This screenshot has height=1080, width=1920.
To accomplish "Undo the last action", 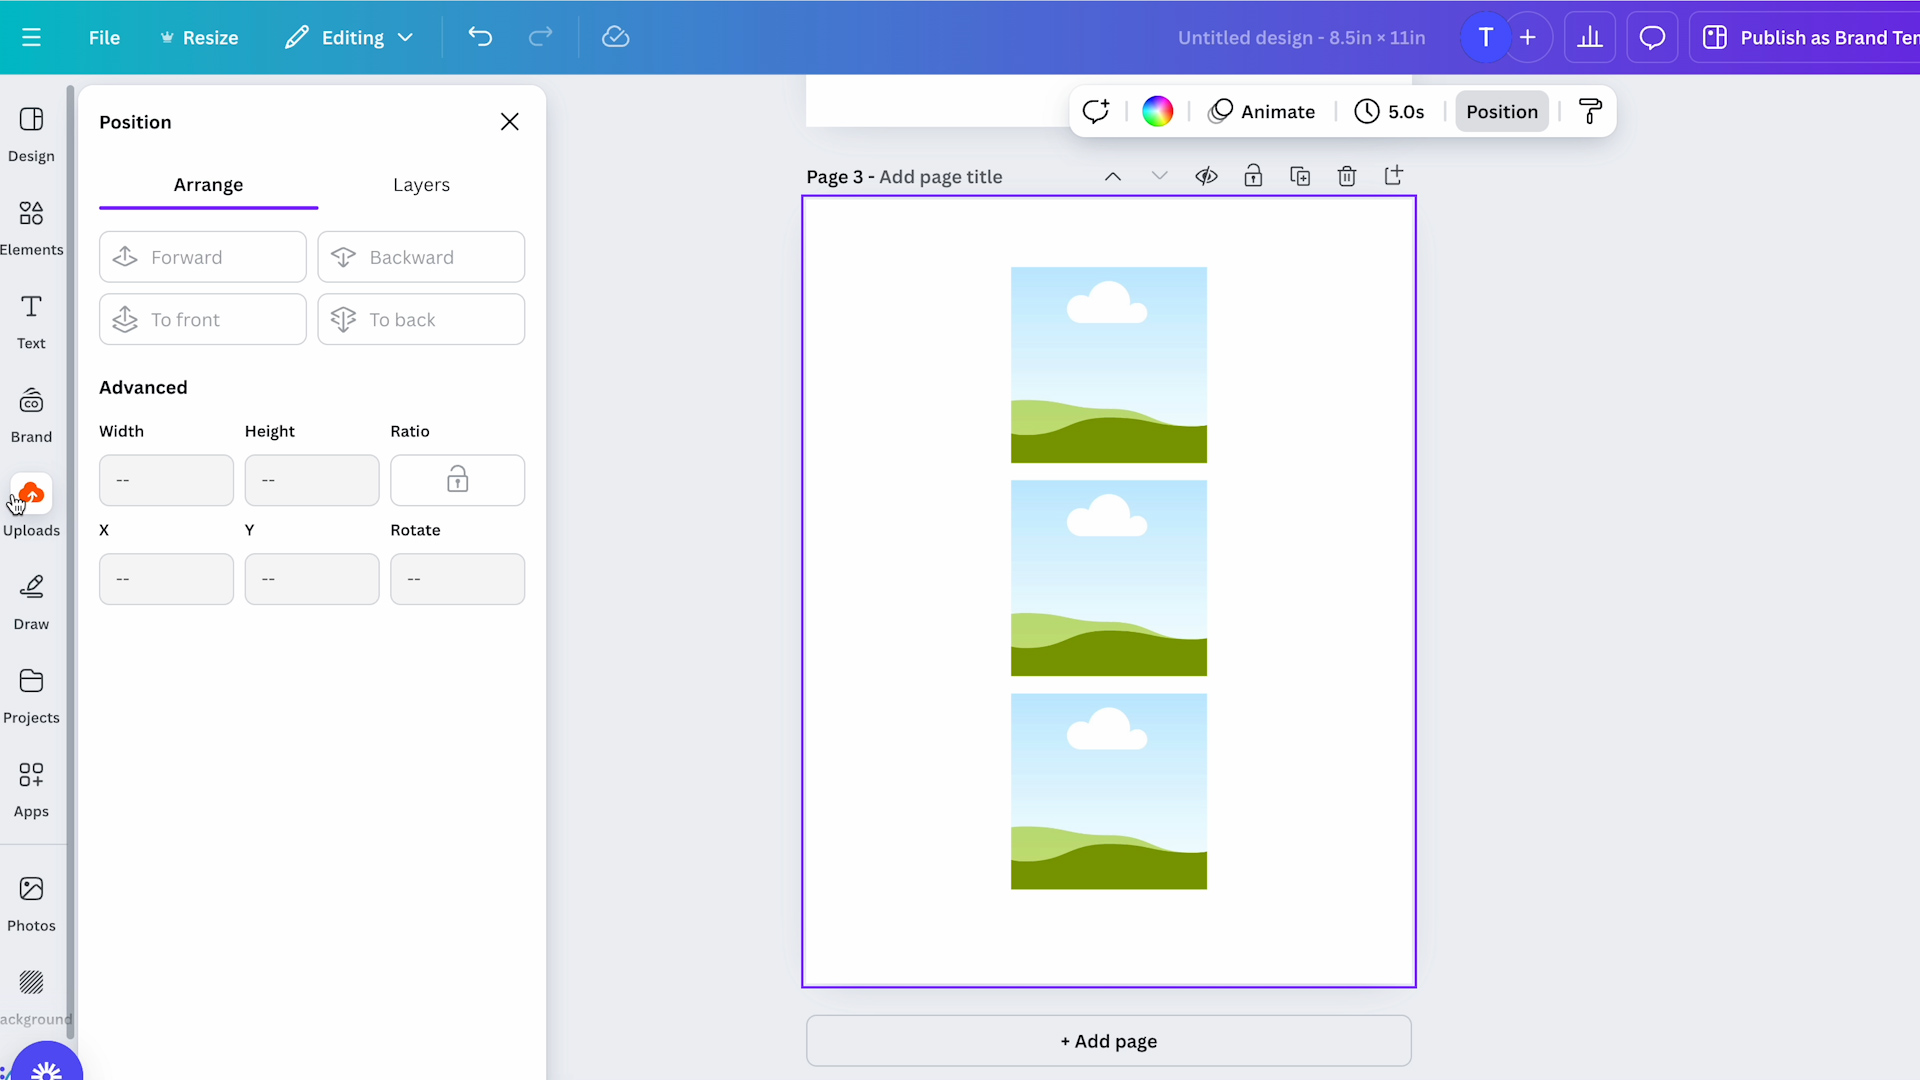I will coord(480,37).
